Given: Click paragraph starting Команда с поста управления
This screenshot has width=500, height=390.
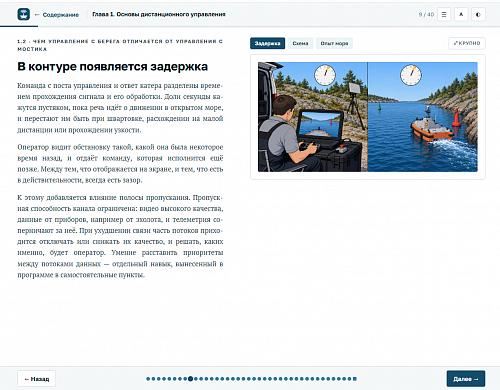Looking at the screenshot, I should point(120,108).
